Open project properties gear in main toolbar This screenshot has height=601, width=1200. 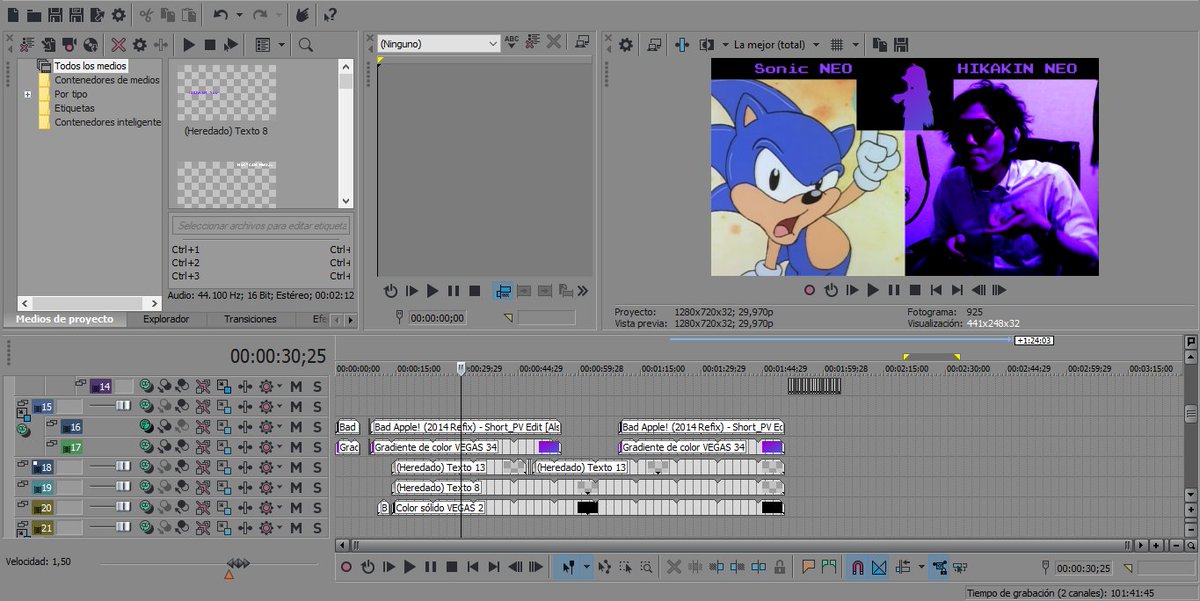pyautogui.click(x=119, y=15)
